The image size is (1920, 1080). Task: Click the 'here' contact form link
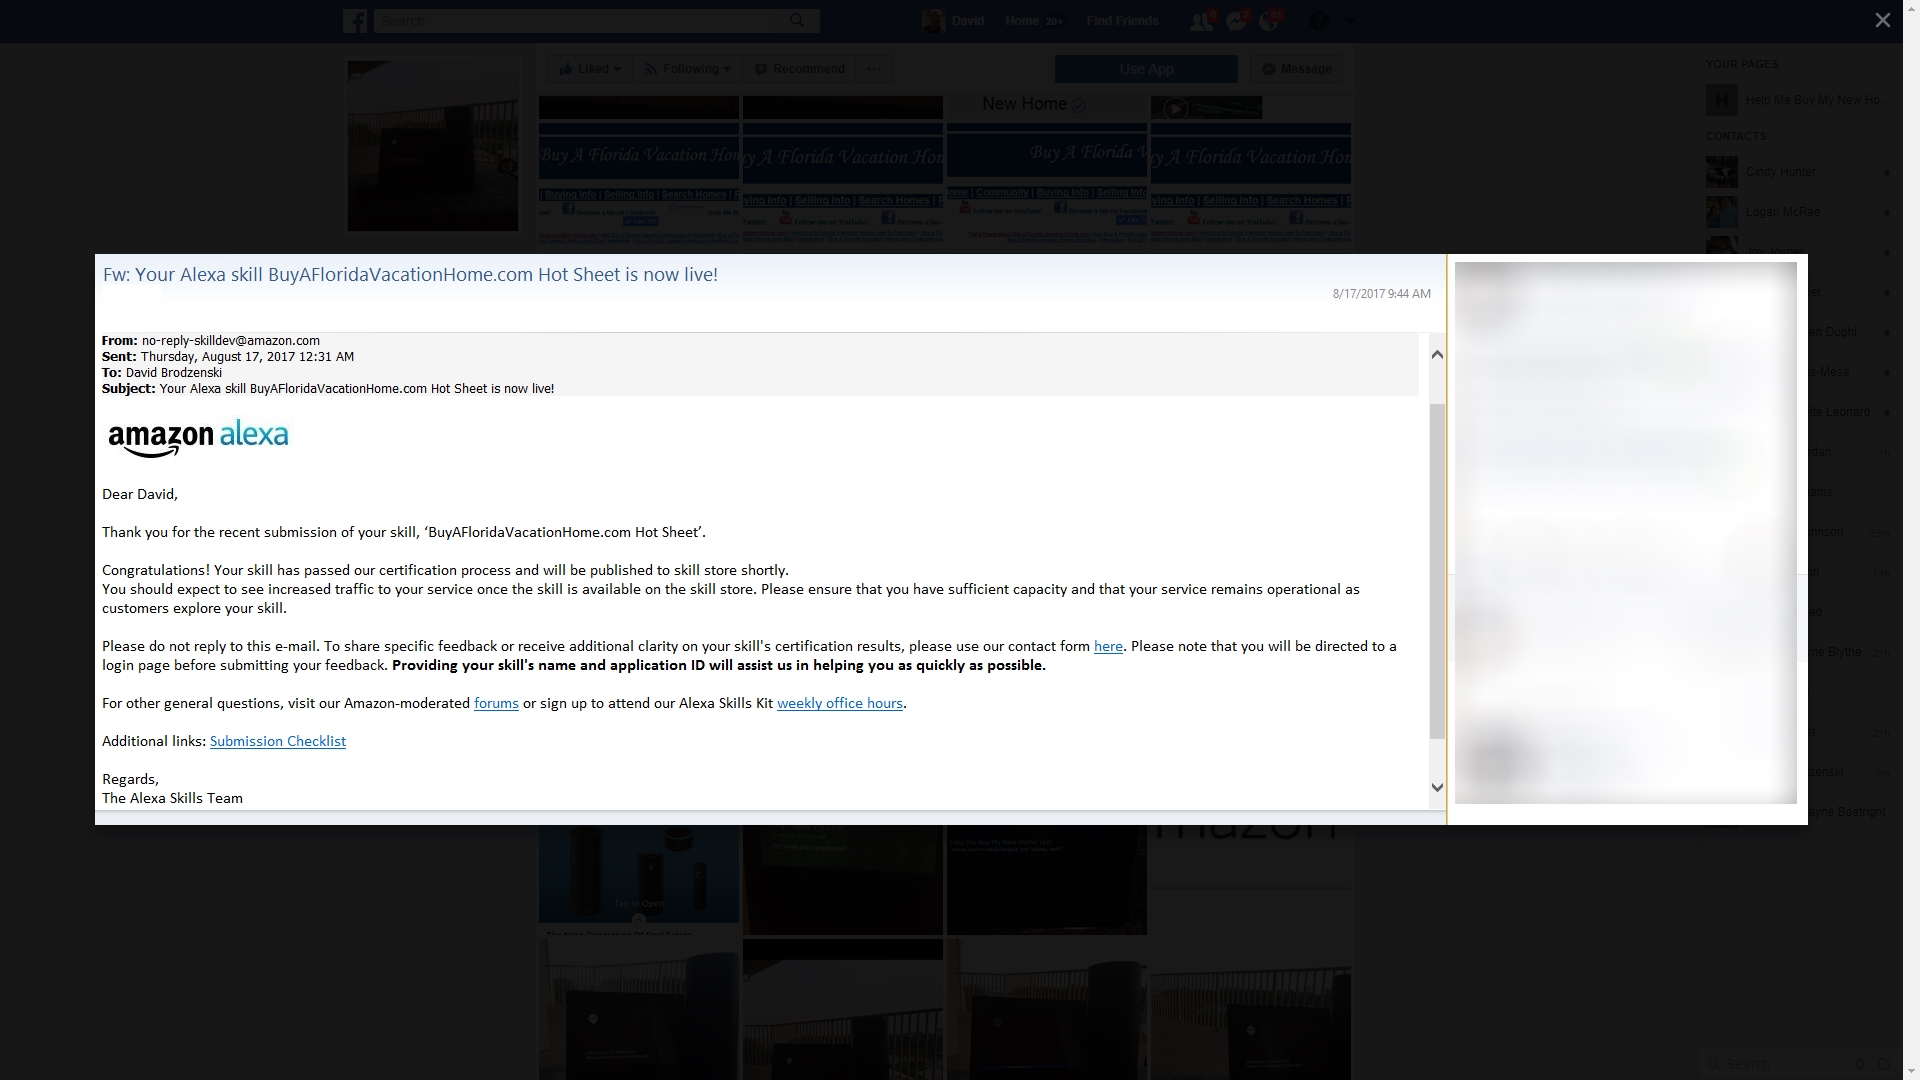tap(1108, 647)
